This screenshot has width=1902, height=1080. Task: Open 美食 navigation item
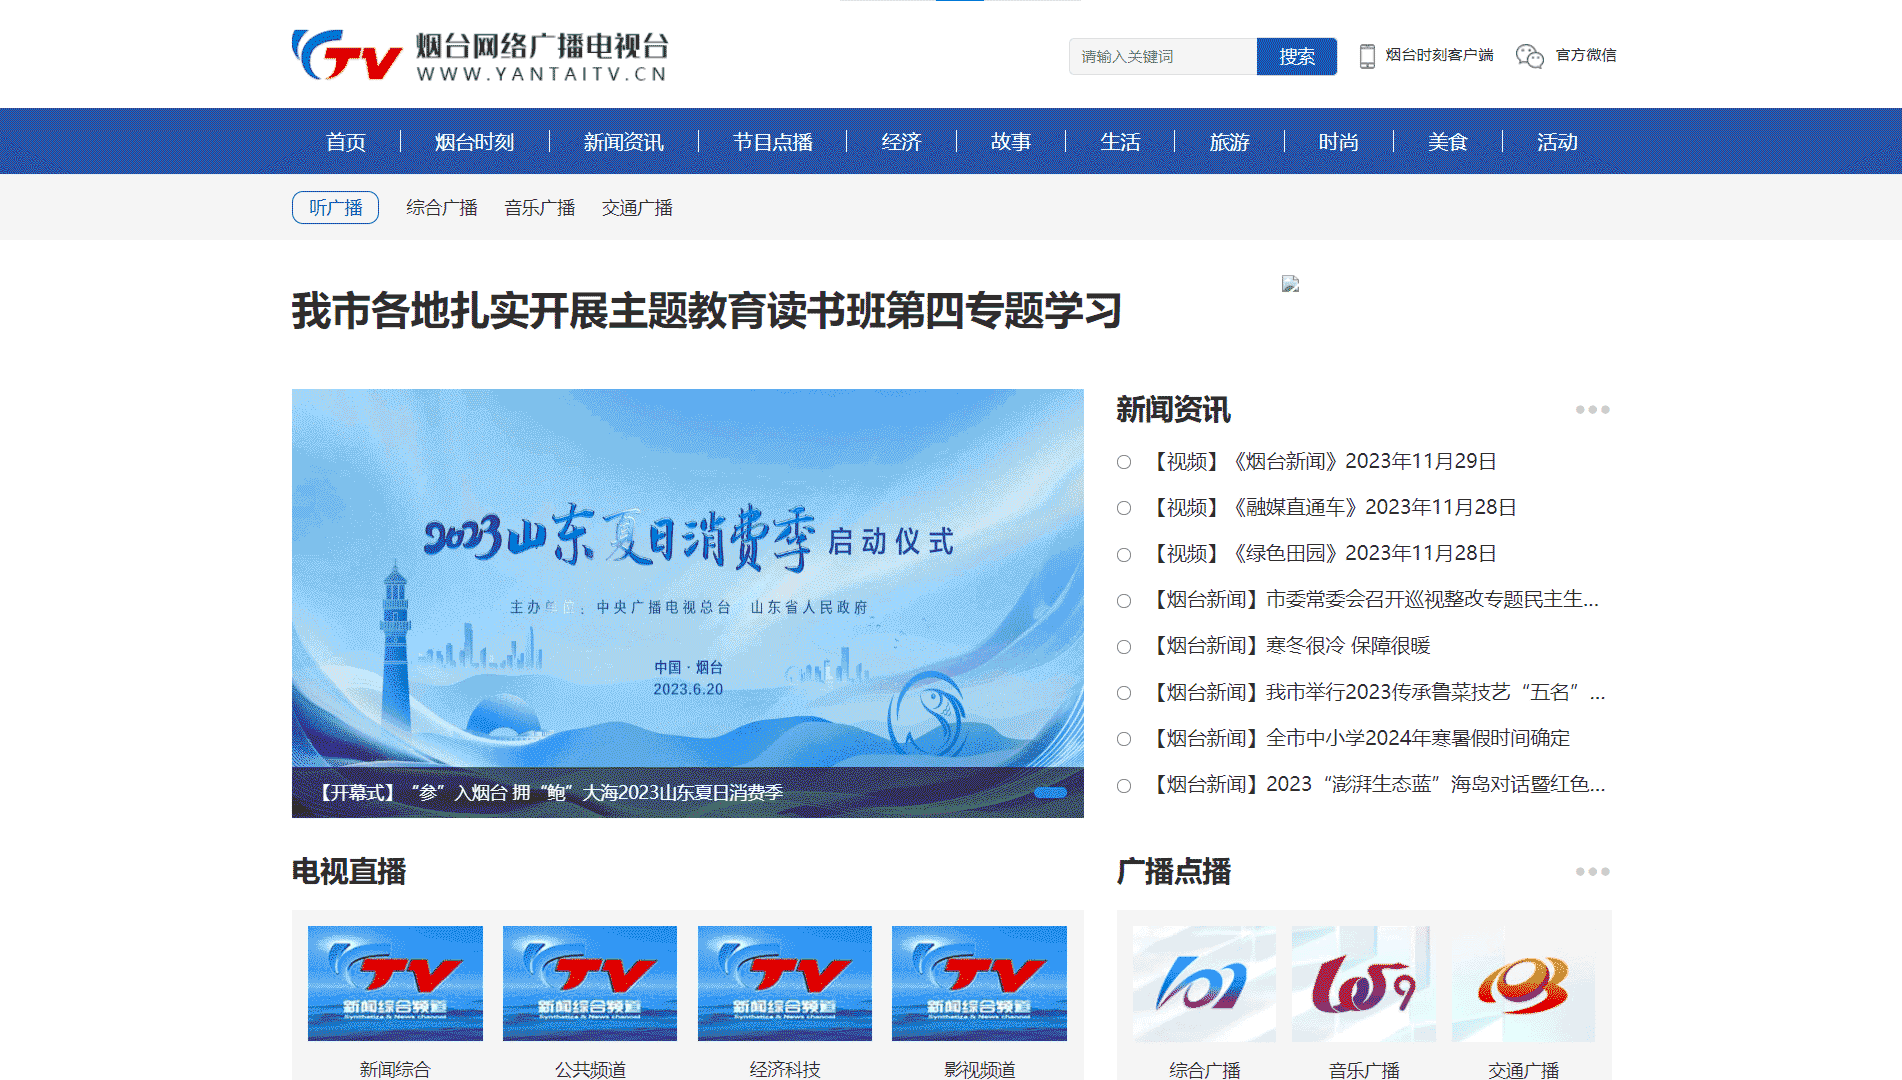(x=1448, y=142)
